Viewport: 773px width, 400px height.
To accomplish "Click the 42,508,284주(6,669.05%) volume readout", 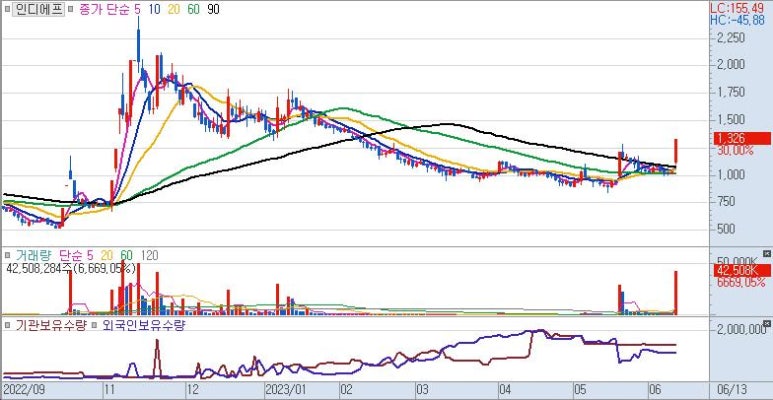I will [72, 268].
